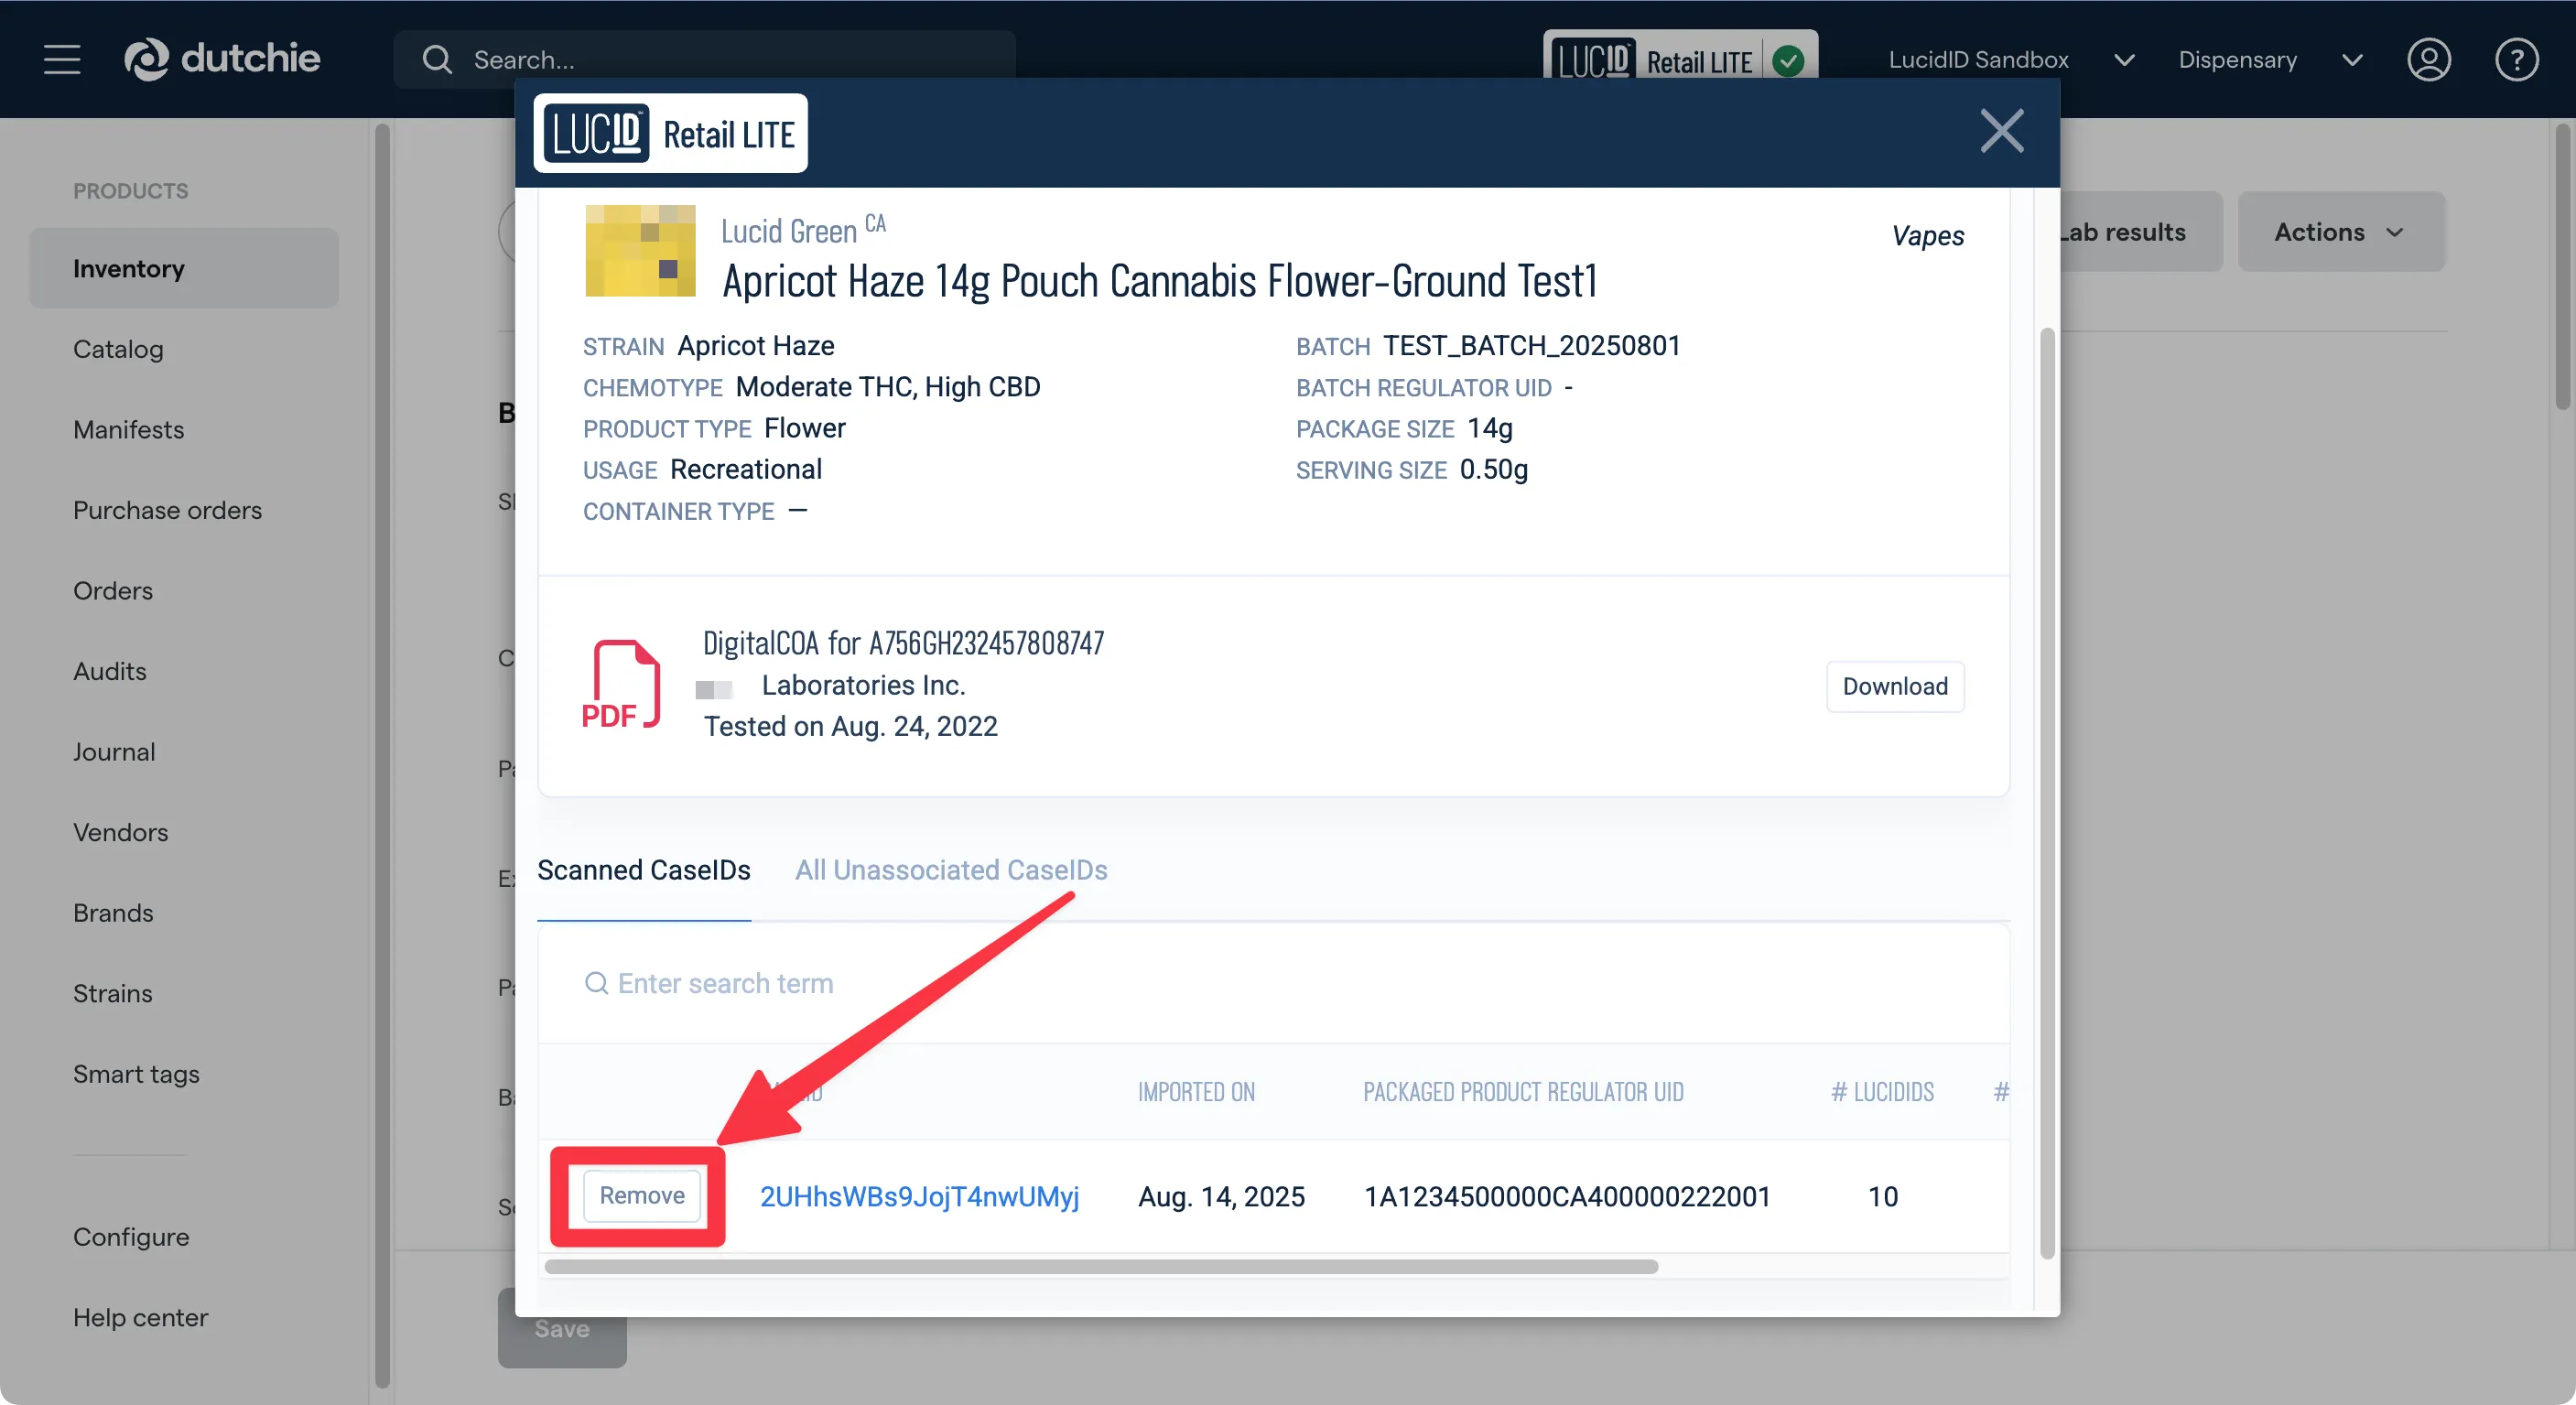The width and height of the screenshot is (2576, 1405).
Task: Open the hamburger navigation menu
Action: (x=62, y=59)
